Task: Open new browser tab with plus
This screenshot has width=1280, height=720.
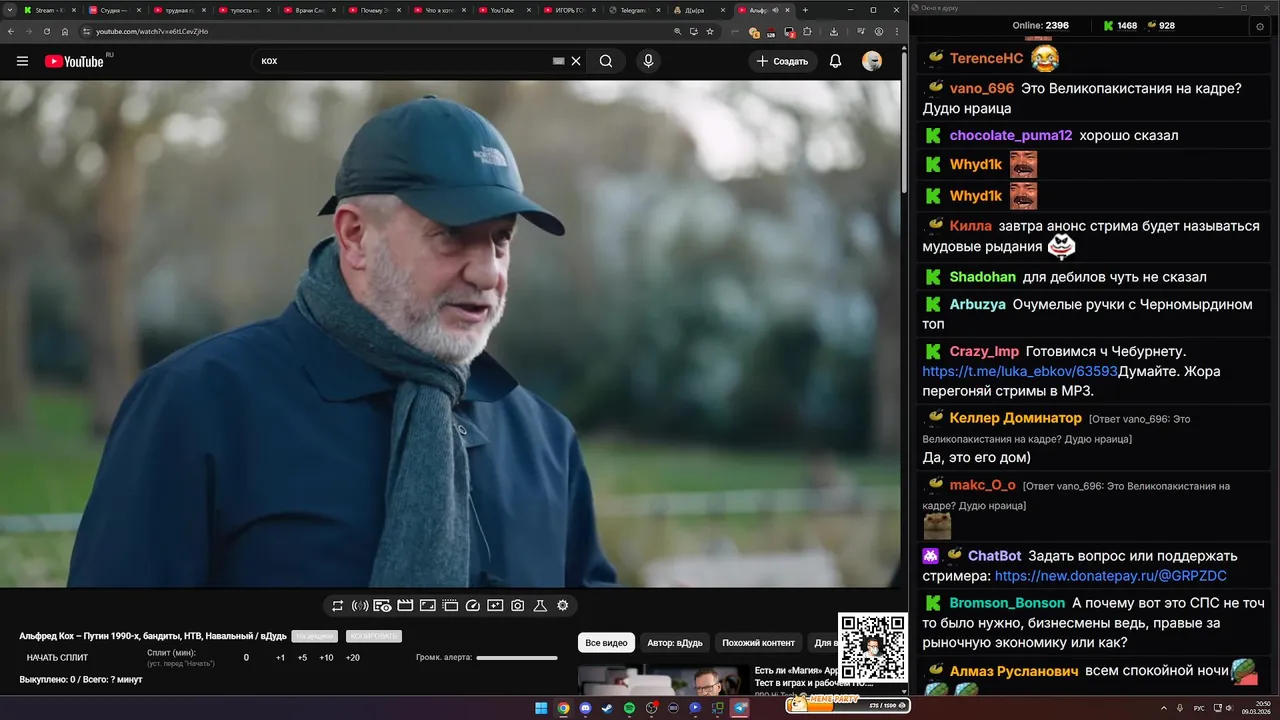Action: 805,10
